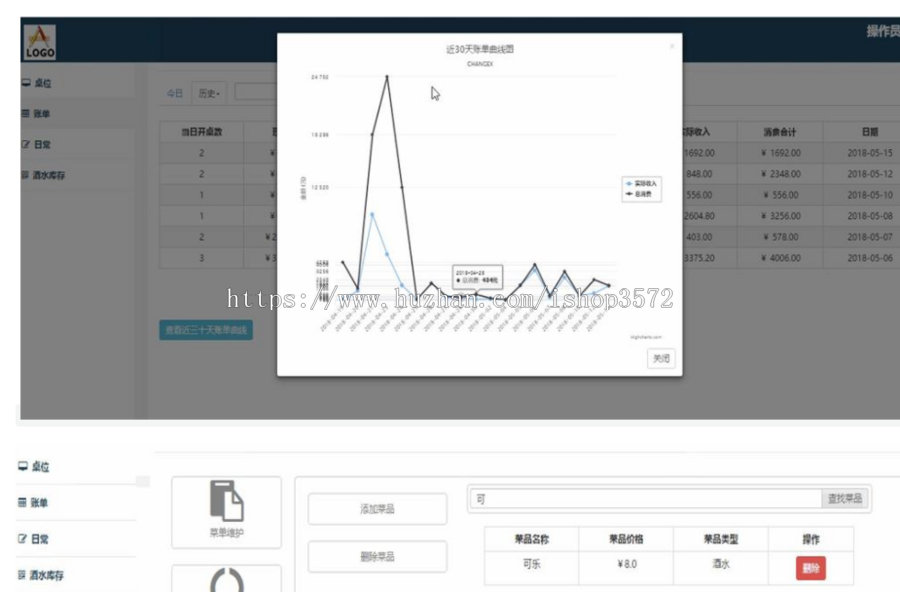Image resolution: width=900 pixels, height=592 pixels.
Task: Select 账单 text in the lower sidebar
Action: point(39,502)
